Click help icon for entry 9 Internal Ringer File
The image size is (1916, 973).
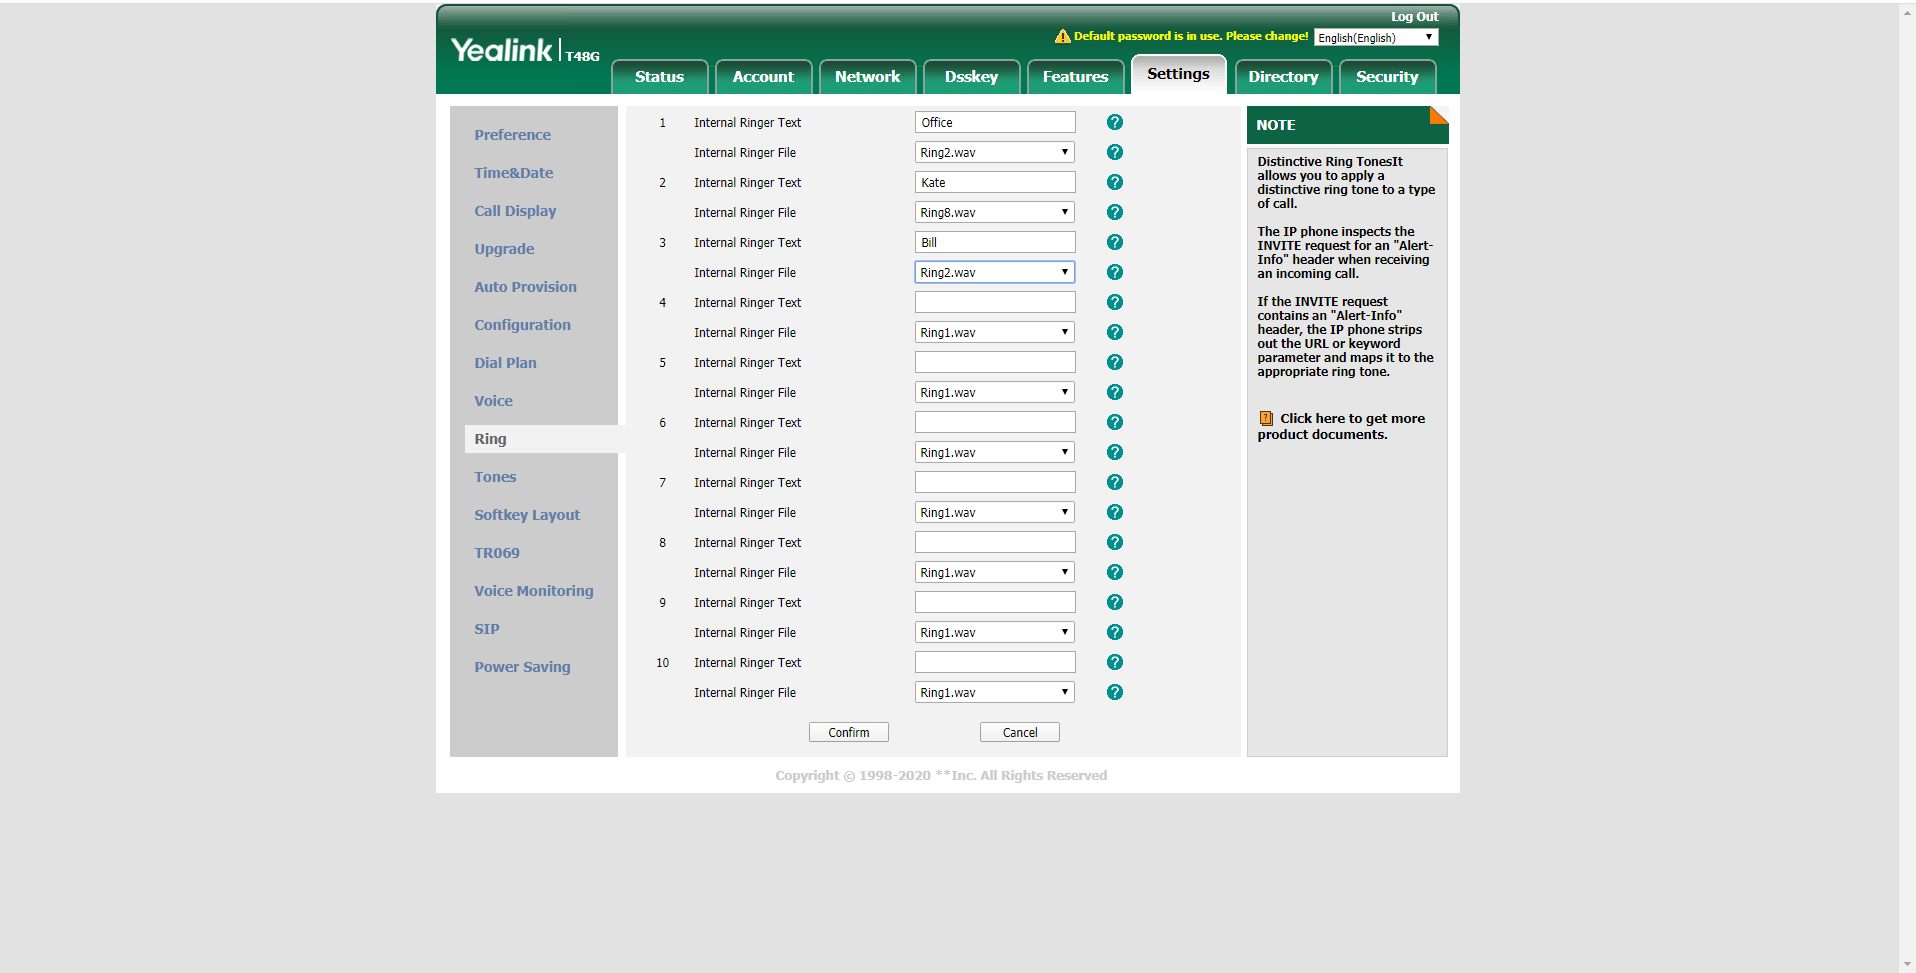click(1115, 632)
